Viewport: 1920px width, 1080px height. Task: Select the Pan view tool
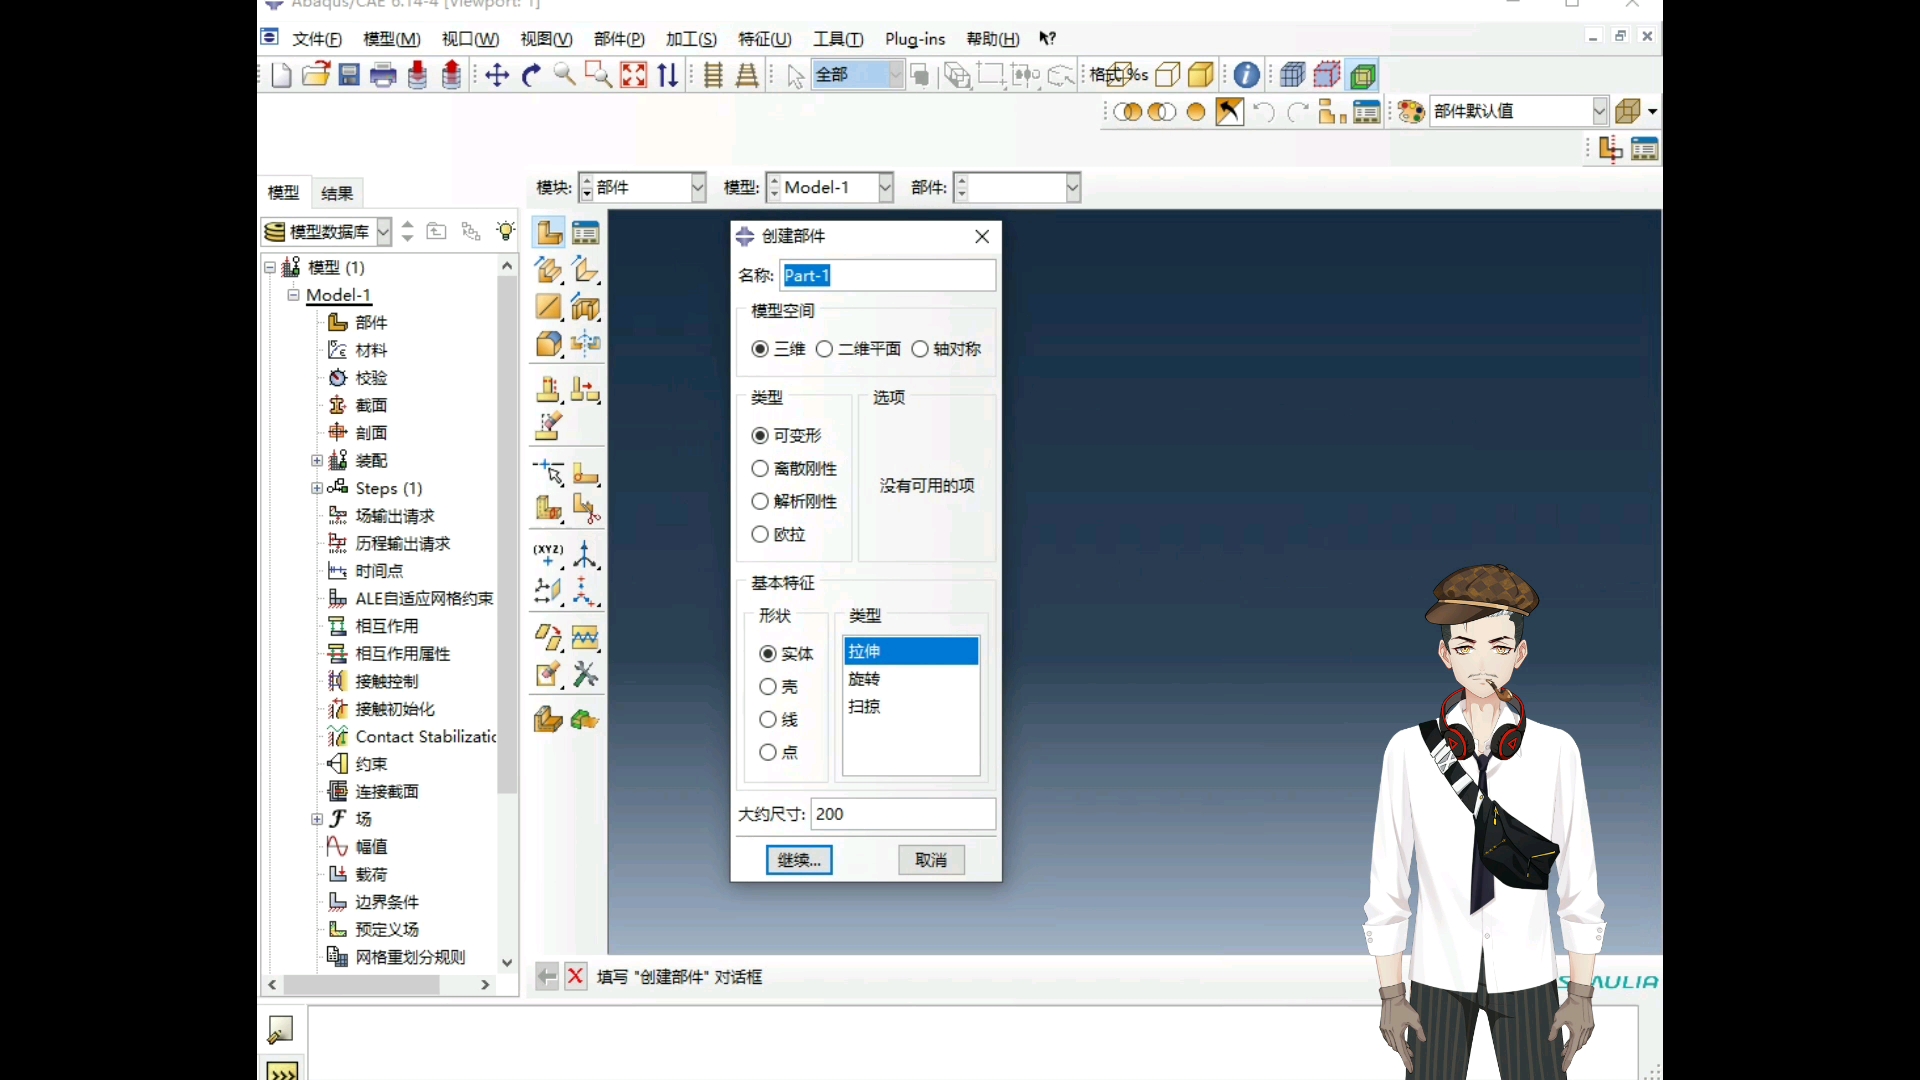click(x=497, y=75)
